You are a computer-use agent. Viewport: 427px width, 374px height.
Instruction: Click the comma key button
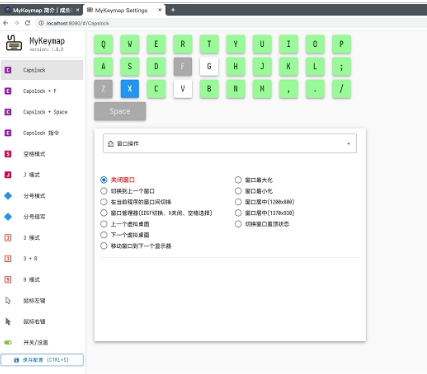pos(288,89)
